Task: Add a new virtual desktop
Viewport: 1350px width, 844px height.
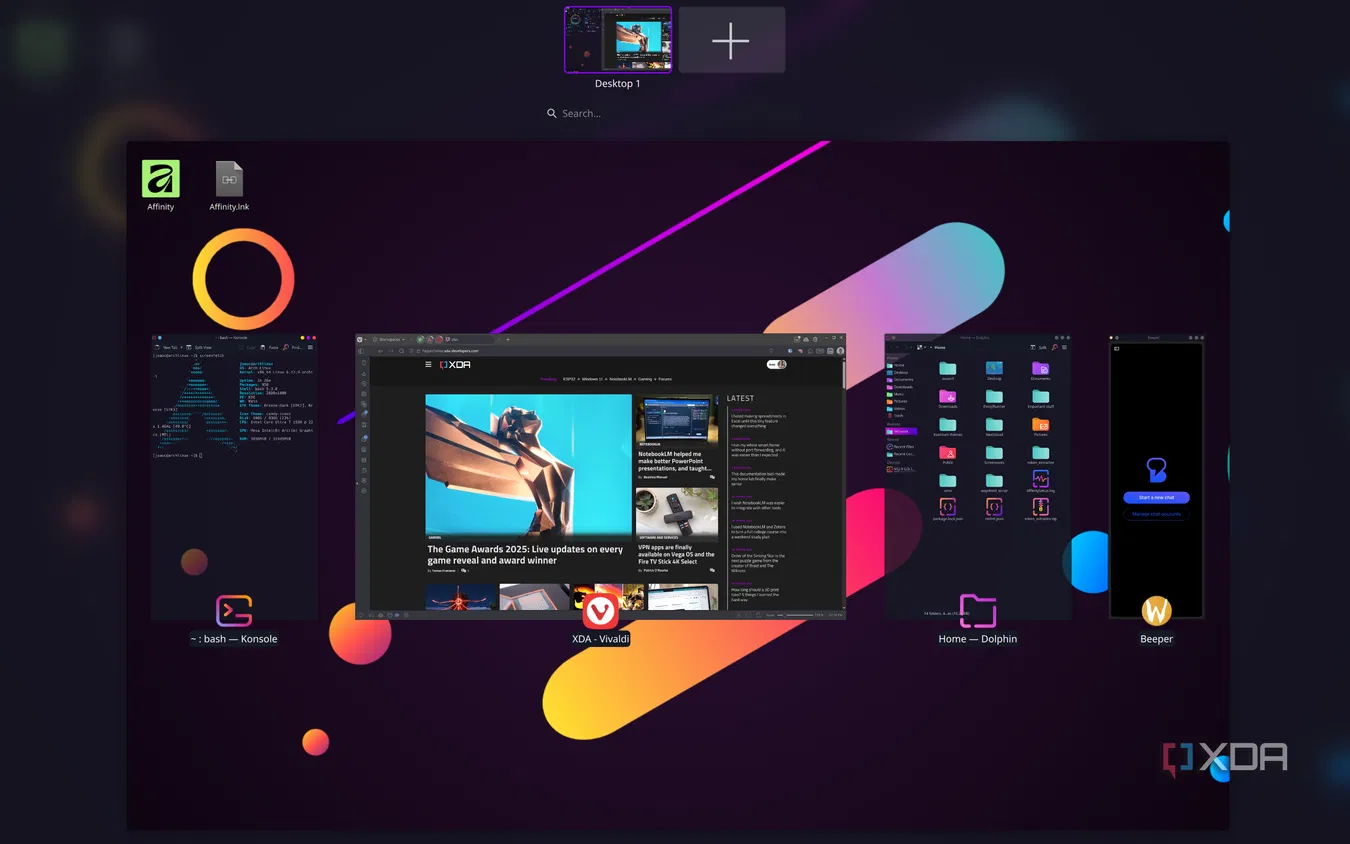Action: point(732,40)
